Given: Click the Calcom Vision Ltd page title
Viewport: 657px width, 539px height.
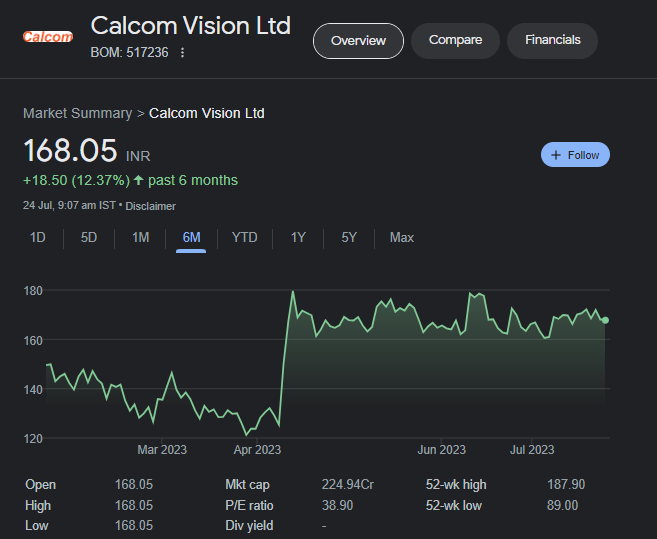Looking at the screenshot, I should click(191, 26).
